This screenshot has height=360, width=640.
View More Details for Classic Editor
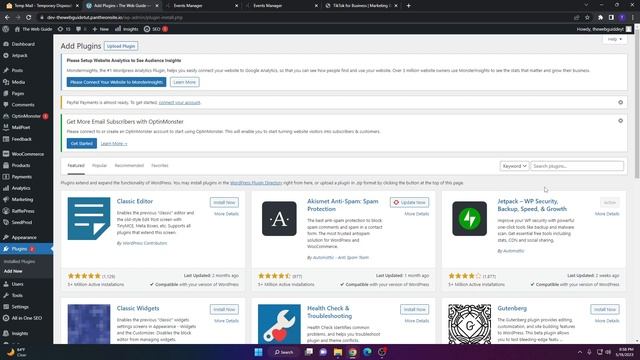[226, 214]
